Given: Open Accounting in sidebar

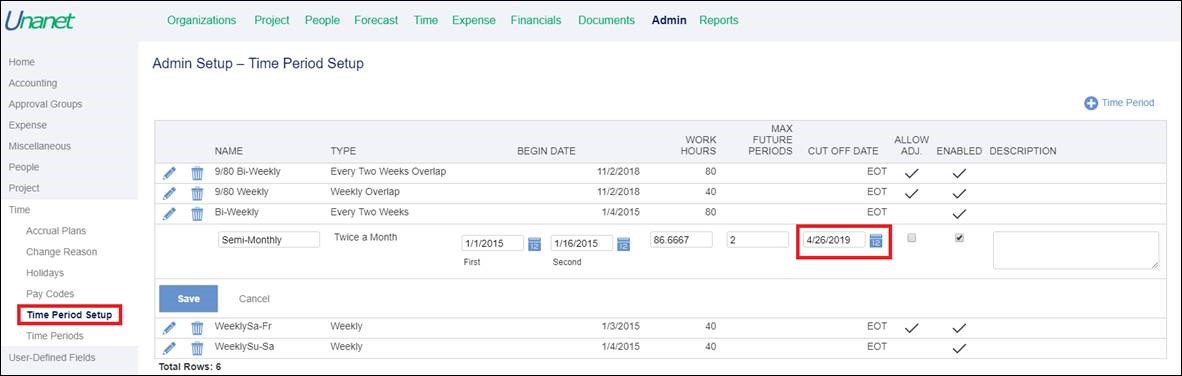Looking at the screenshot, I should (32, 83).
